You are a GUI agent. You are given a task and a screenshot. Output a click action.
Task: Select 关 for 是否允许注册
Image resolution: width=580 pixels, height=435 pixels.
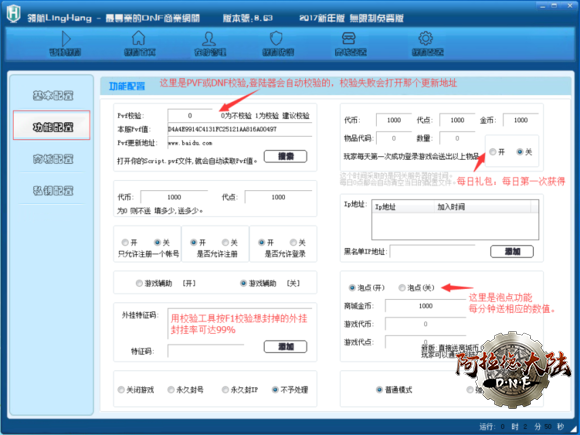[x=225, y=243]
